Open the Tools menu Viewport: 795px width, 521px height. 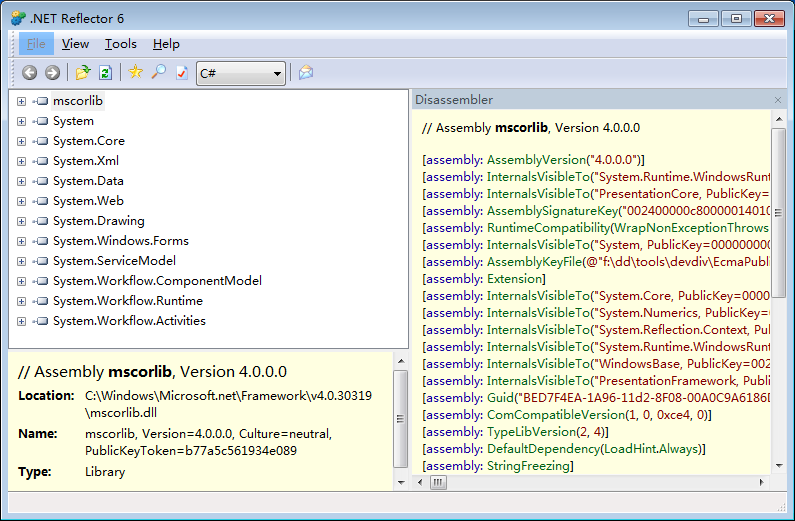point(121,44)
